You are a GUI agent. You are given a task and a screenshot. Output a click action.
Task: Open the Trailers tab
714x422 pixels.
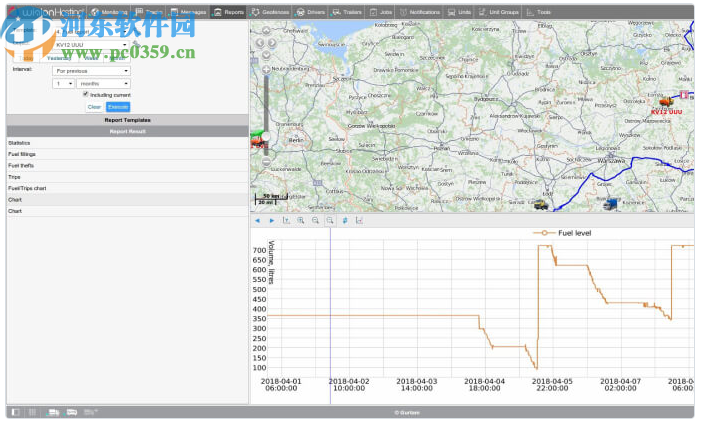pyautogui.click(x=347, y=12)
